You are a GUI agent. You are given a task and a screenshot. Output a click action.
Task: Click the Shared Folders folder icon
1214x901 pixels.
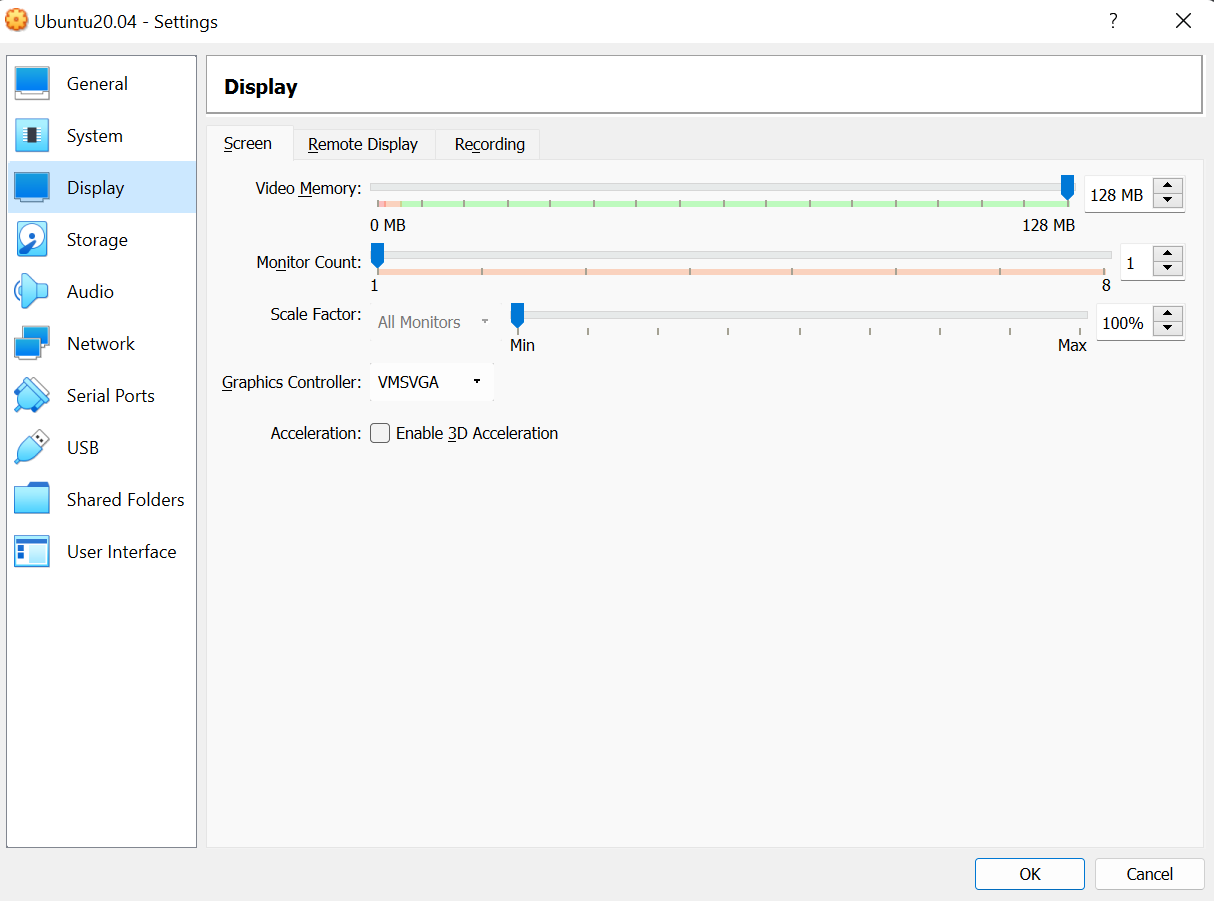(32, 500)
